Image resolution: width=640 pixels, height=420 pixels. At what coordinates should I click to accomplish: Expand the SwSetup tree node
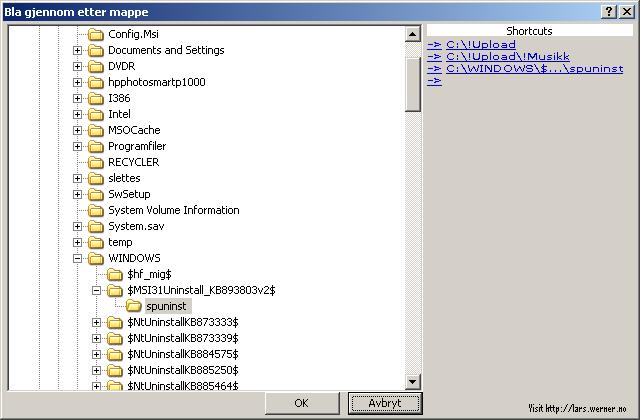77,194
